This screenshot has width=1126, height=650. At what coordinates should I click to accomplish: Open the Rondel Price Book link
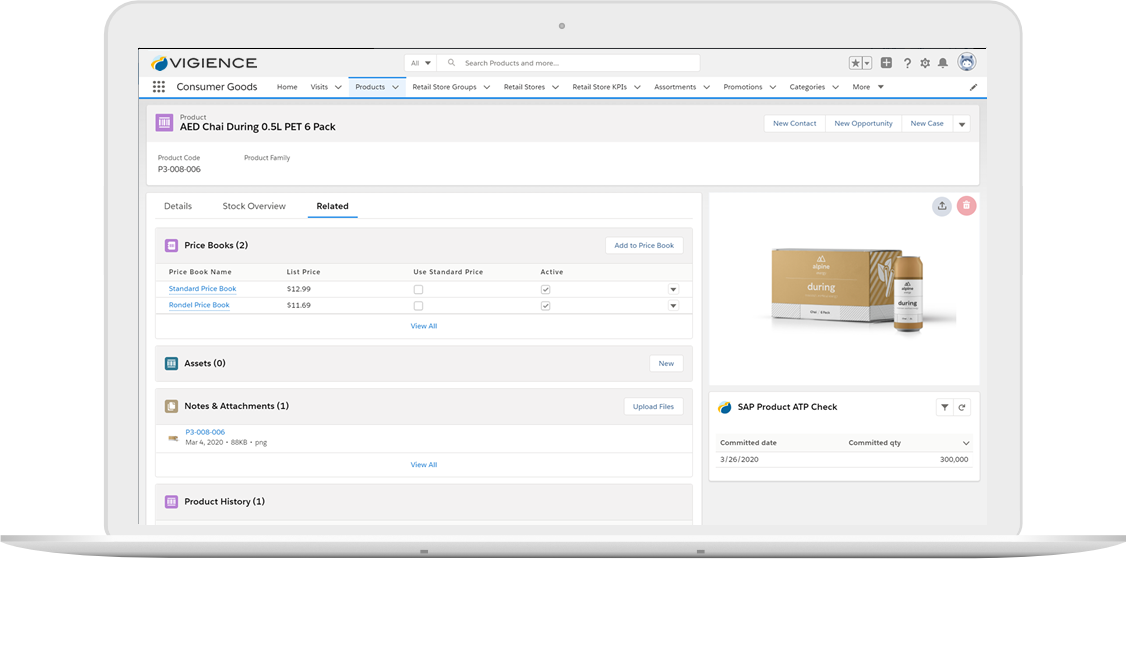(199, 305)
